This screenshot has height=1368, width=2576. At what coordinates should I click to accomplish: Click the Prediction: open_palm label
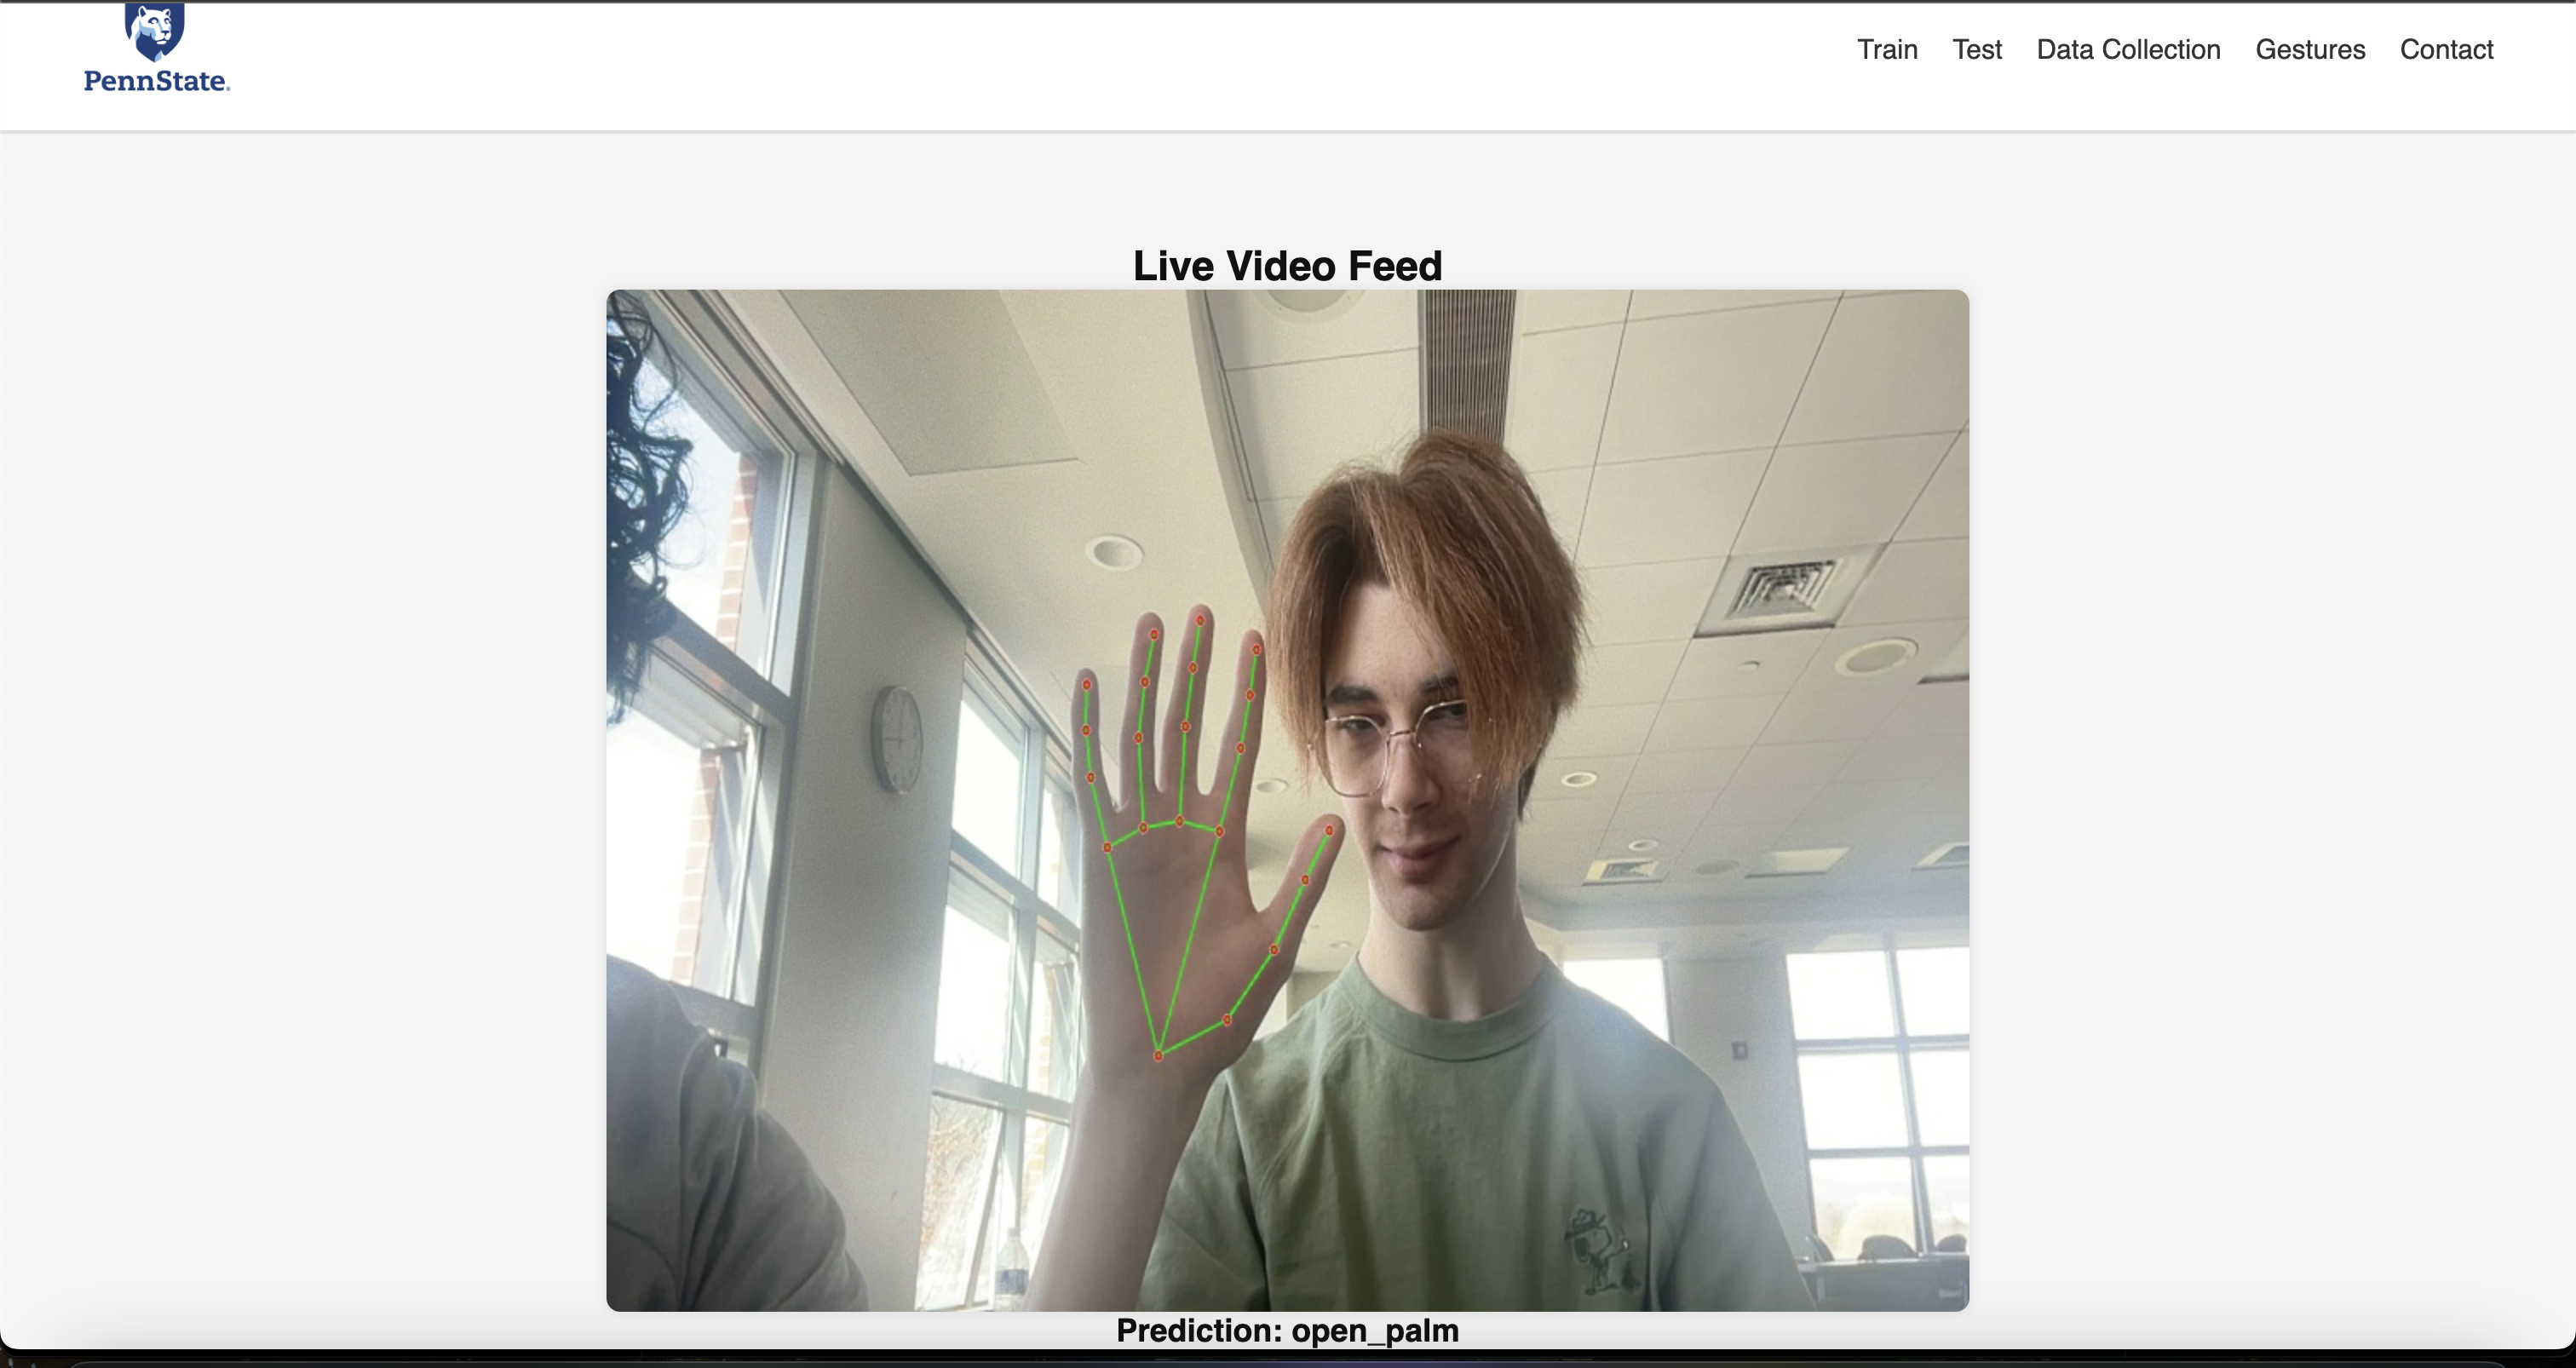coord(1287,1331)
